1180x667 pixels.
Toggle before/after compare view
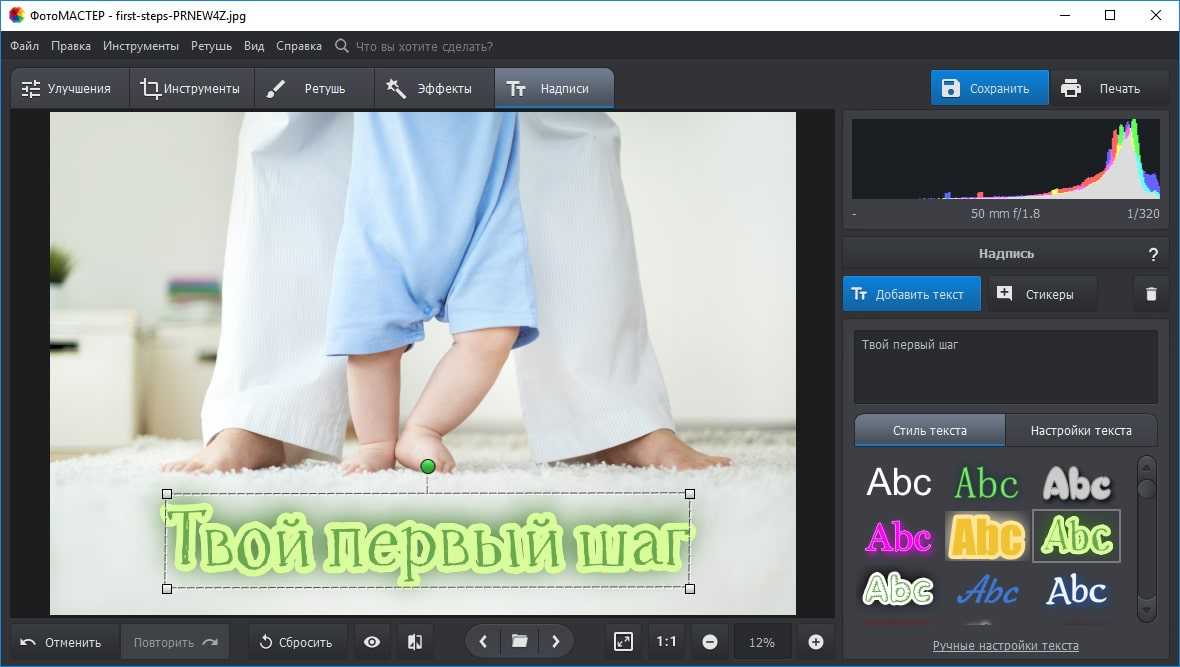tap(414, 642)
